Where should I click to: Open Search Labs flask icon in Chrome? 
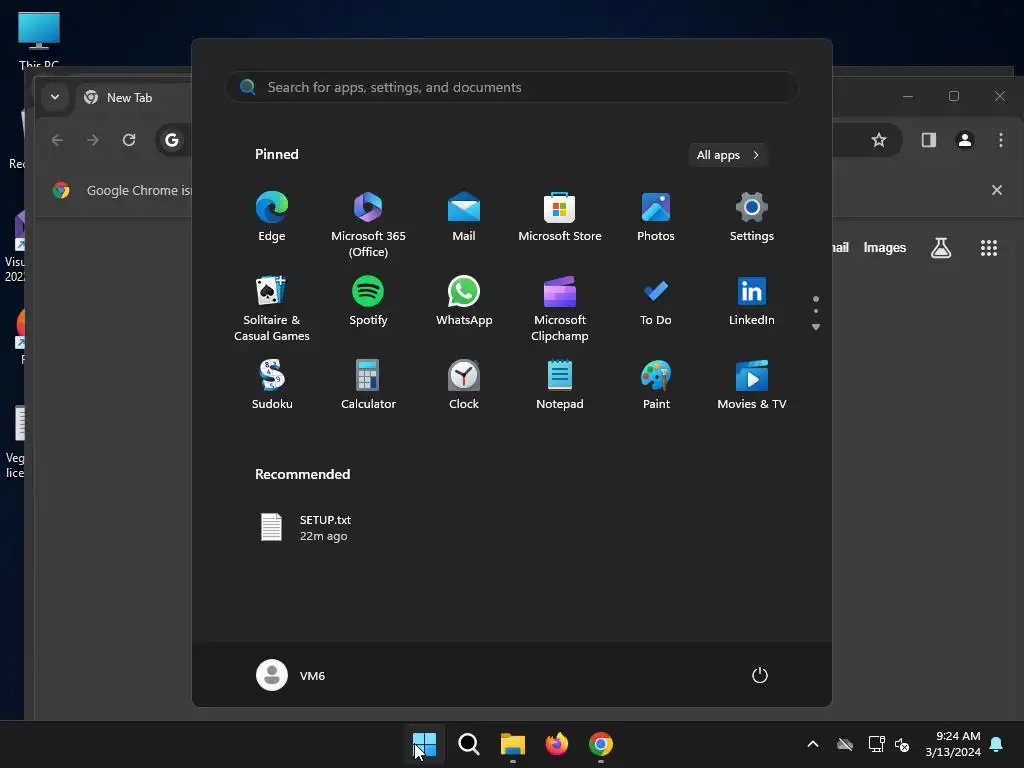coord(940,248)
